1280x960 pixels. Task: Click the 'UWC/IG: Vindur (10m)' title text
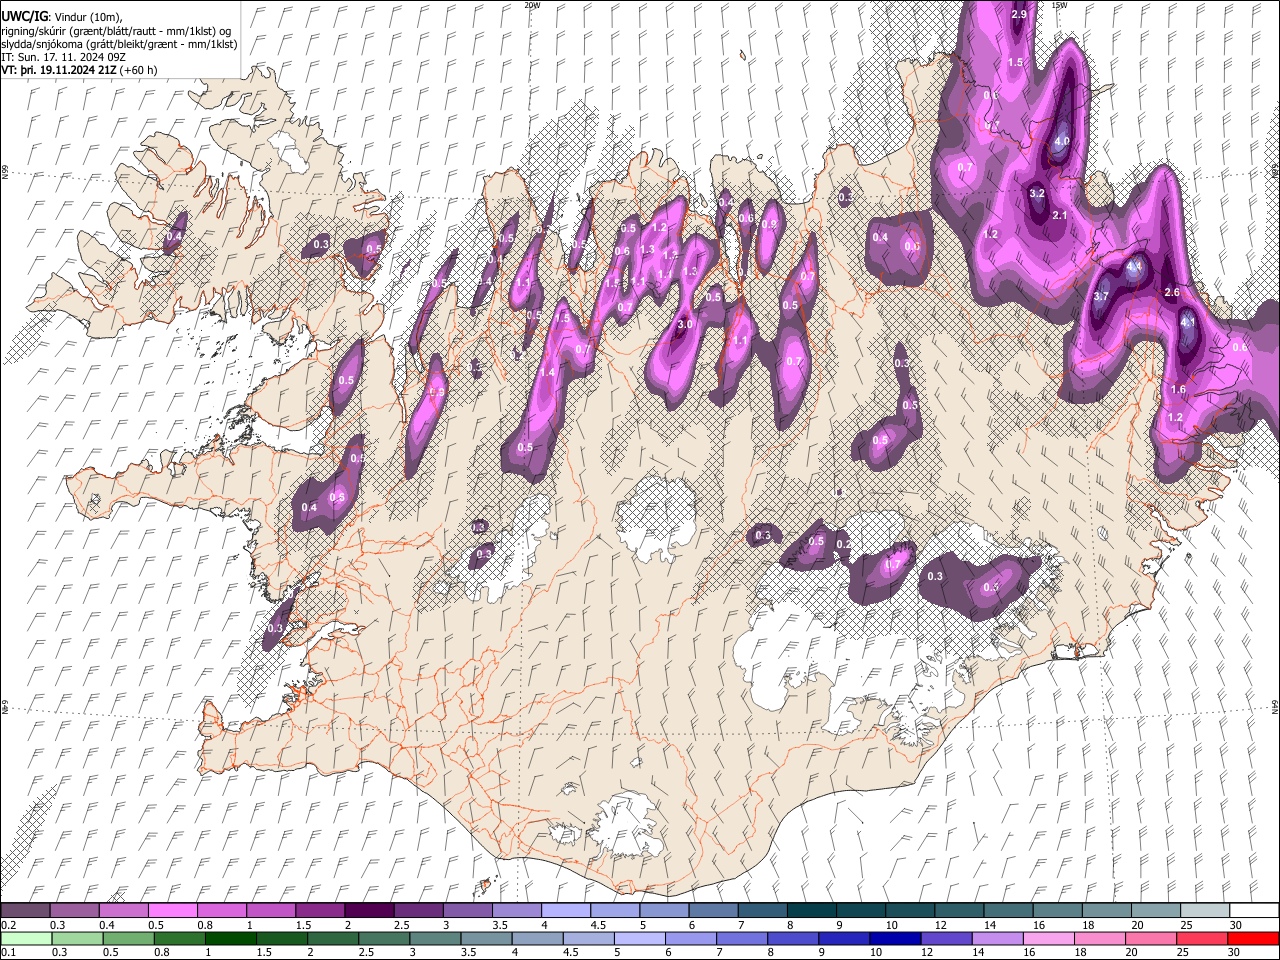point(62,17)
